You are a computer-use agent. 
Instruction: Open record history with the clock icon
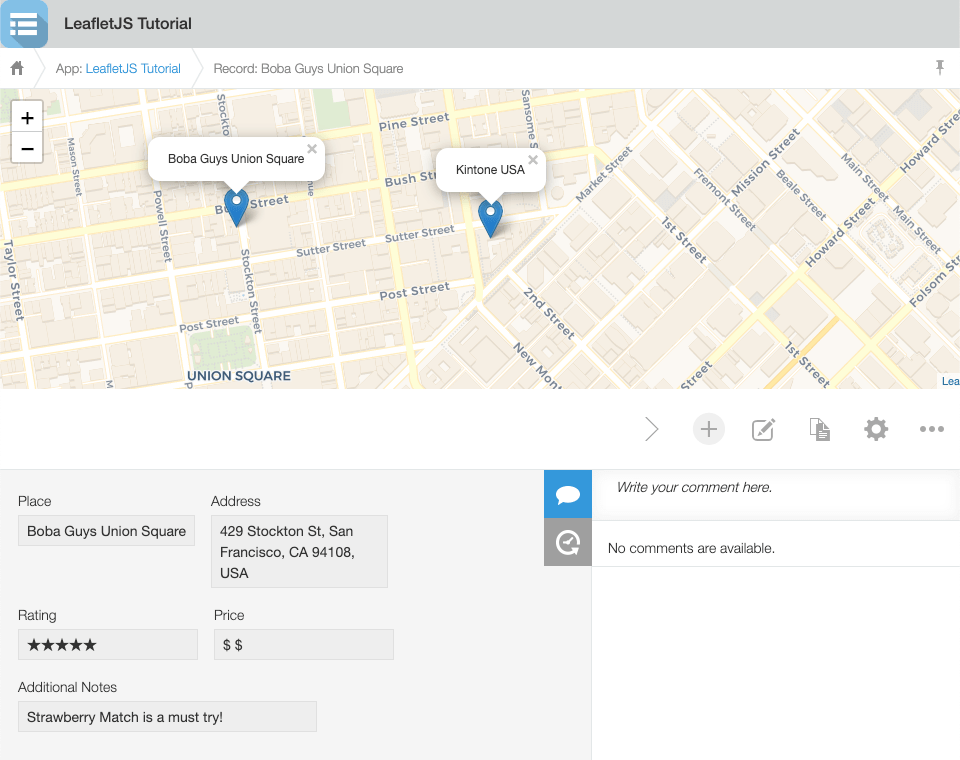point(567,542)
